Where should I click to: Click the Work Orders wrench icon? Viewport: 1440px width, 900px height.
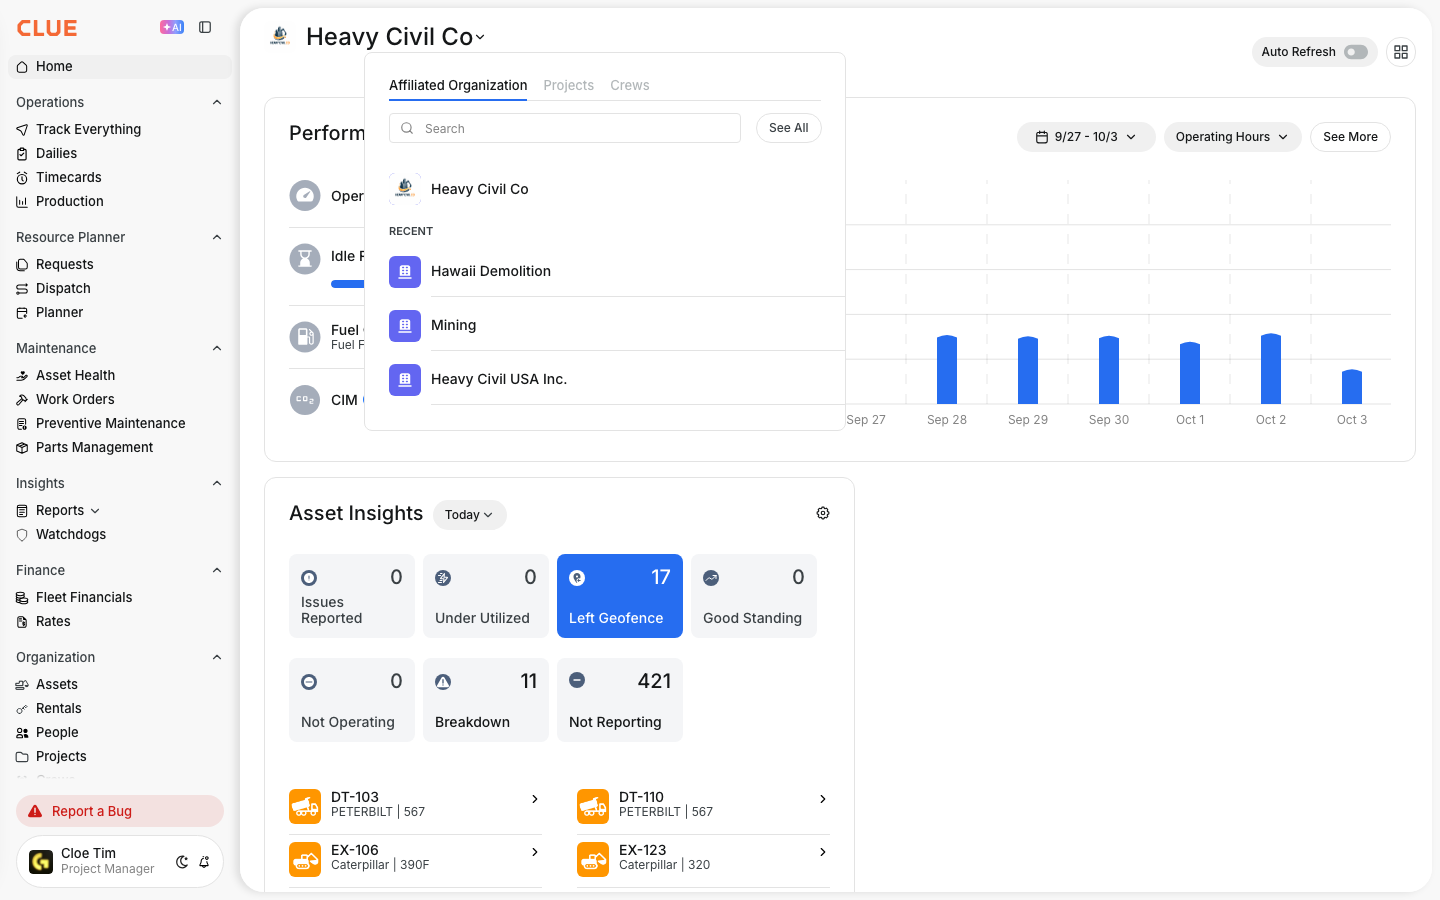click(22, 399)
